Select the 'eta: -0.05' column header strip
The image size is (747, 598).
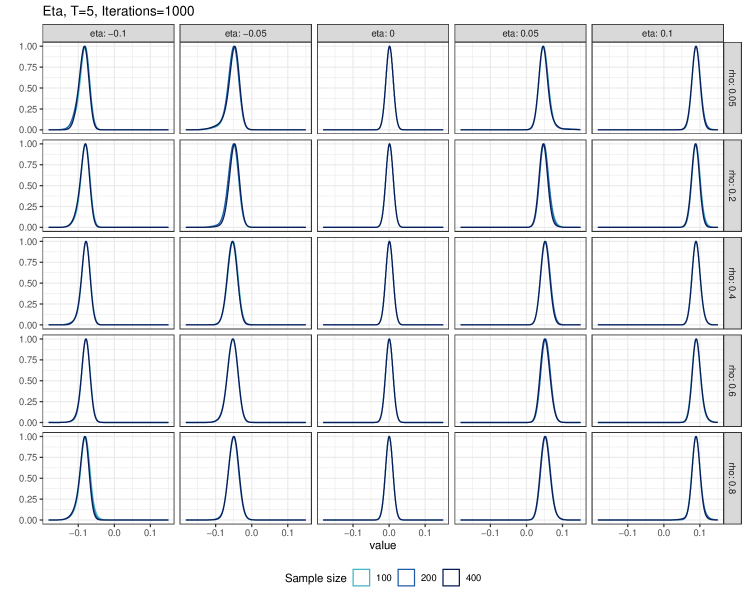(x=245, y=33)
